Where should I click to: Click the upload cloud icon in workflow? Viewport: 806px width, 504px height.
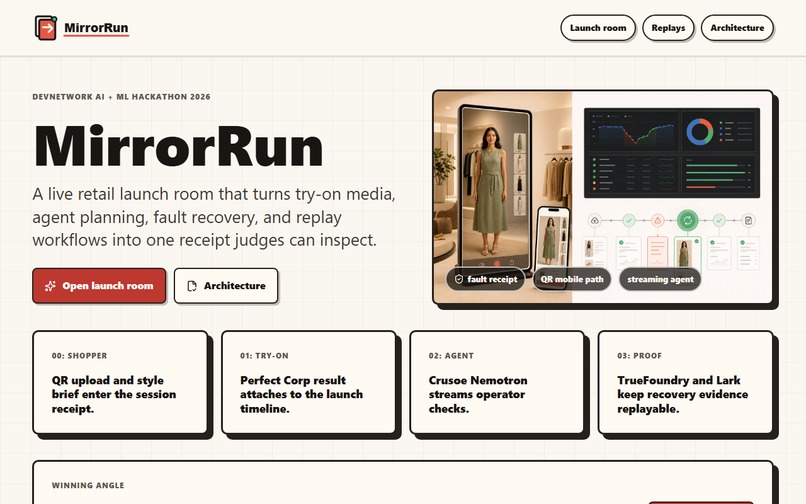(x=595, y=221)
